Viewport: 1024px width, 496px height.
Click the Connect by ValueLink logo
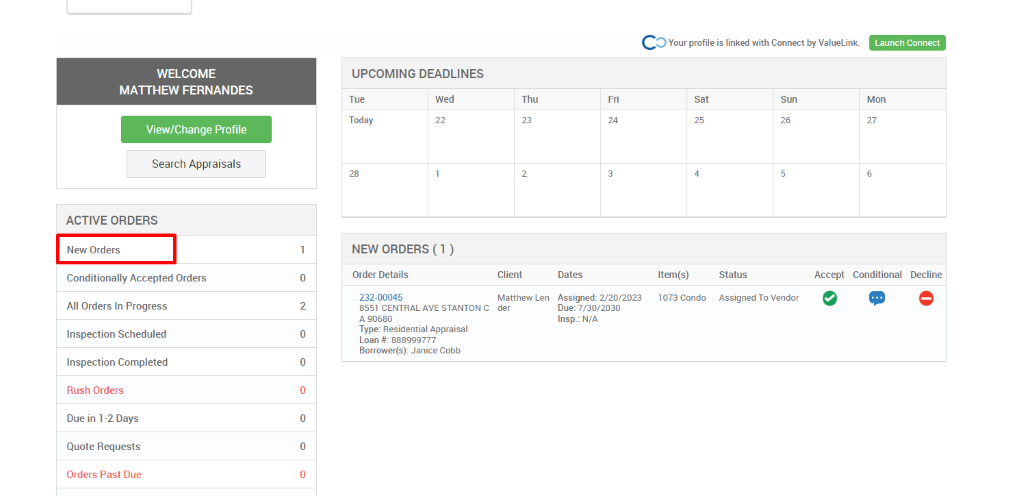tap(654, 43)
